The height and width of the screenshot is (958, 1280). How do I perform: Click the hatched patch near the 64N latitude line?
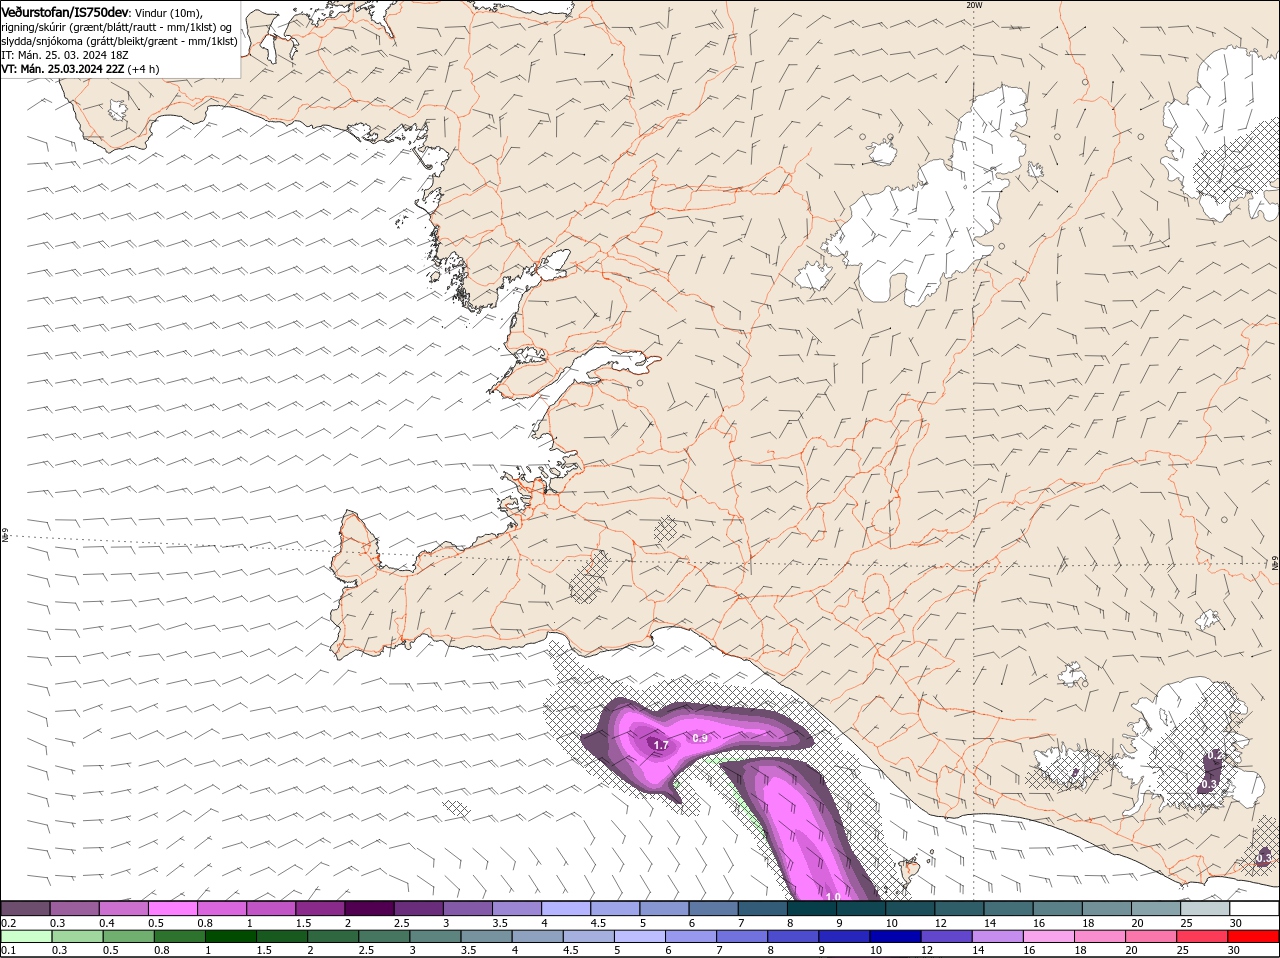click(x=590, y=577)
